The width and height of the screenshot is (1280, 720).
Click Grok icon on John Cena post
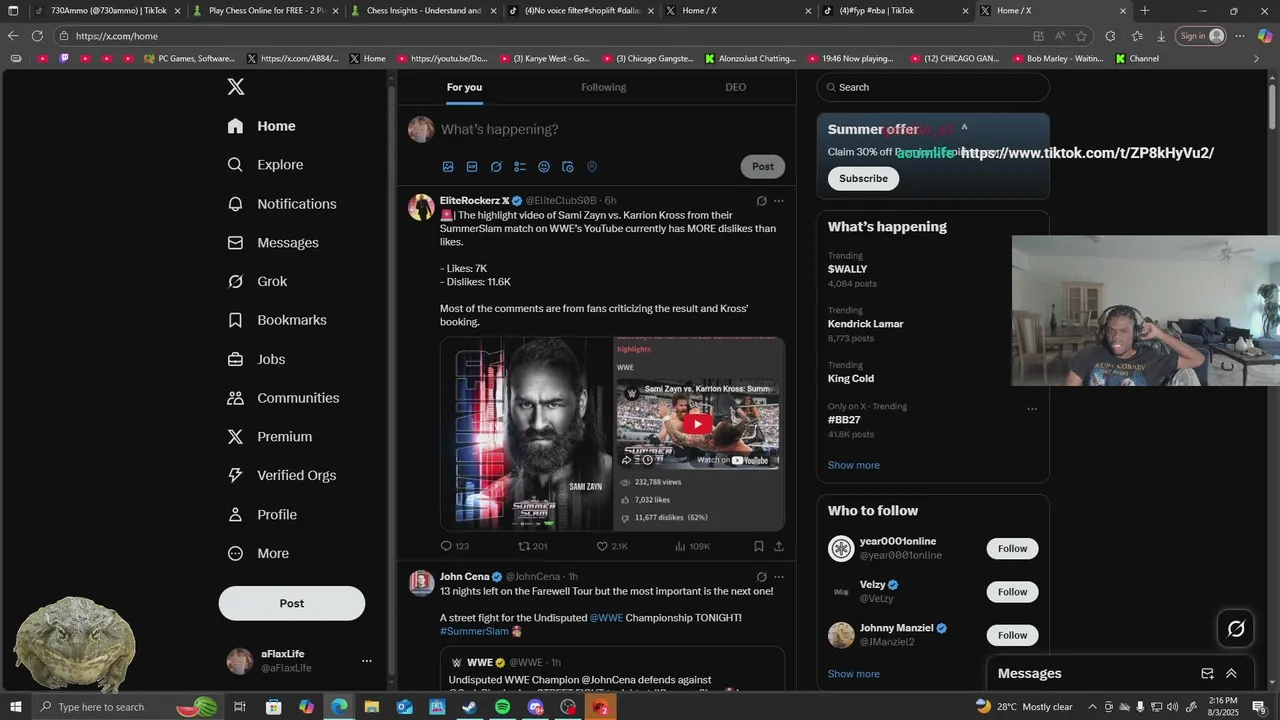tap(761, 577)
